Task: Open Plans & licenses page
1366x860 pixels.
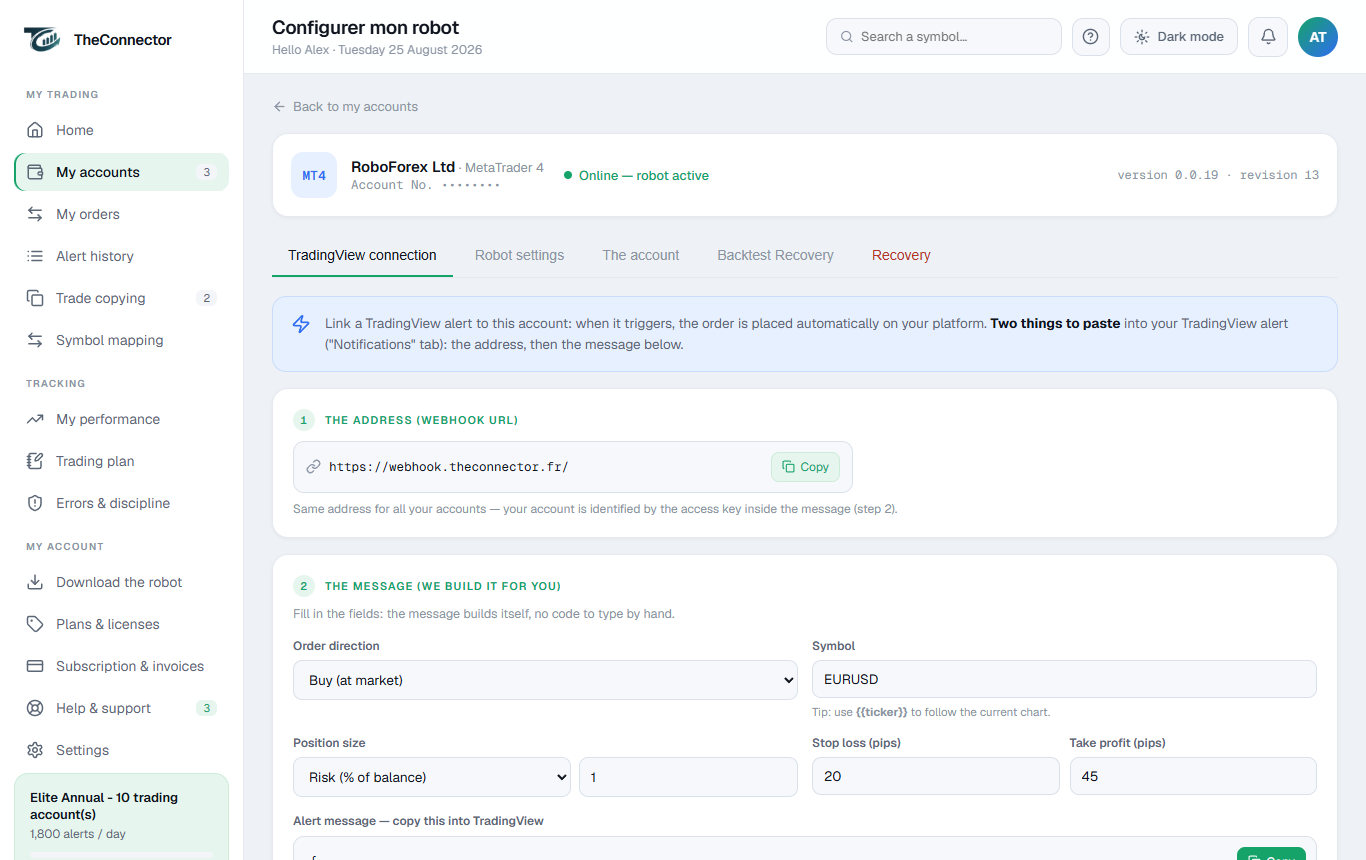Action: tap(121, 624)
